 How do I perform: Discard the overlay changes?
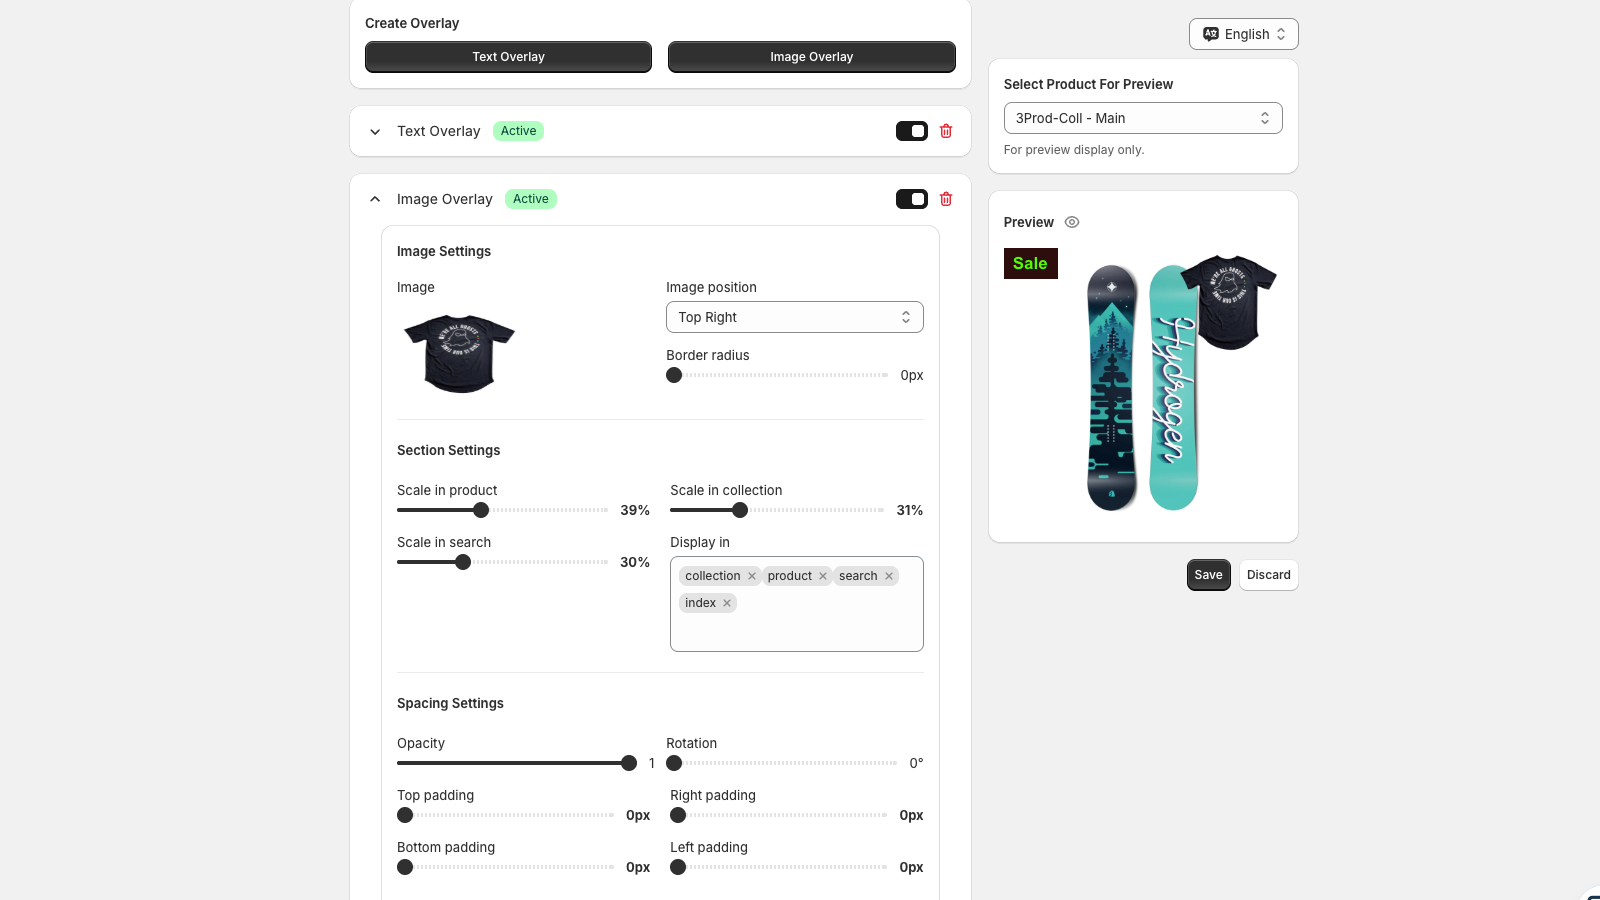click(1268, 575)
